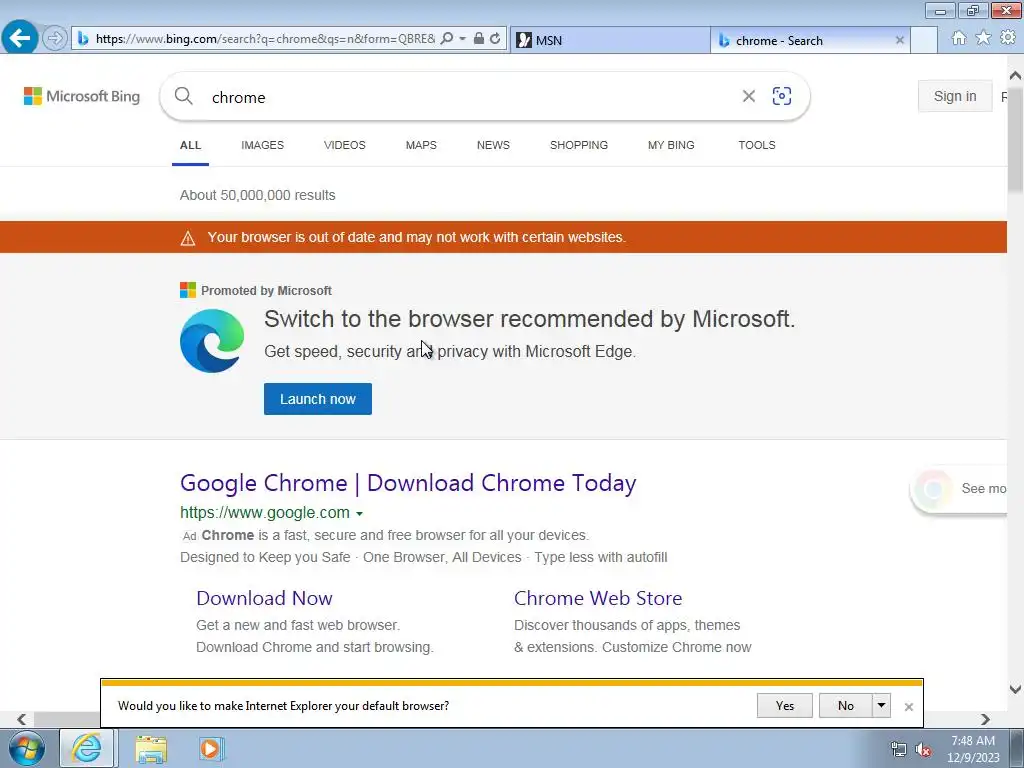The width and height of the screenshot is (1024, 768).
Task: Focus the Bing search box containing 'chrome'
Action: click(470, 97)
